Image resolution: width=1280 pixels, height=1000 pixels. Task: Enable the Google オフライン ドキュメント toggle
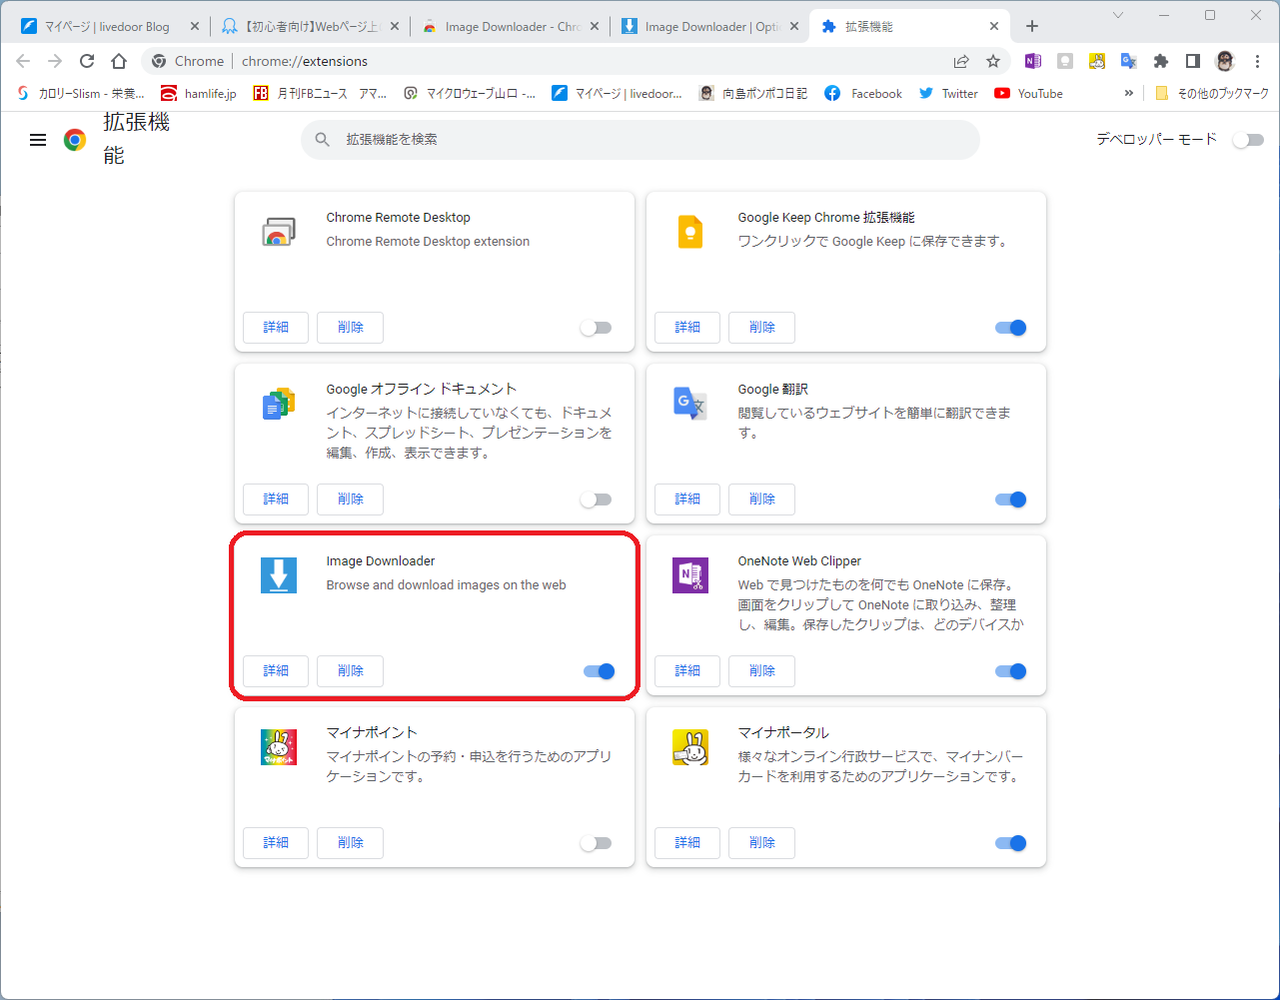click(596, 500)
